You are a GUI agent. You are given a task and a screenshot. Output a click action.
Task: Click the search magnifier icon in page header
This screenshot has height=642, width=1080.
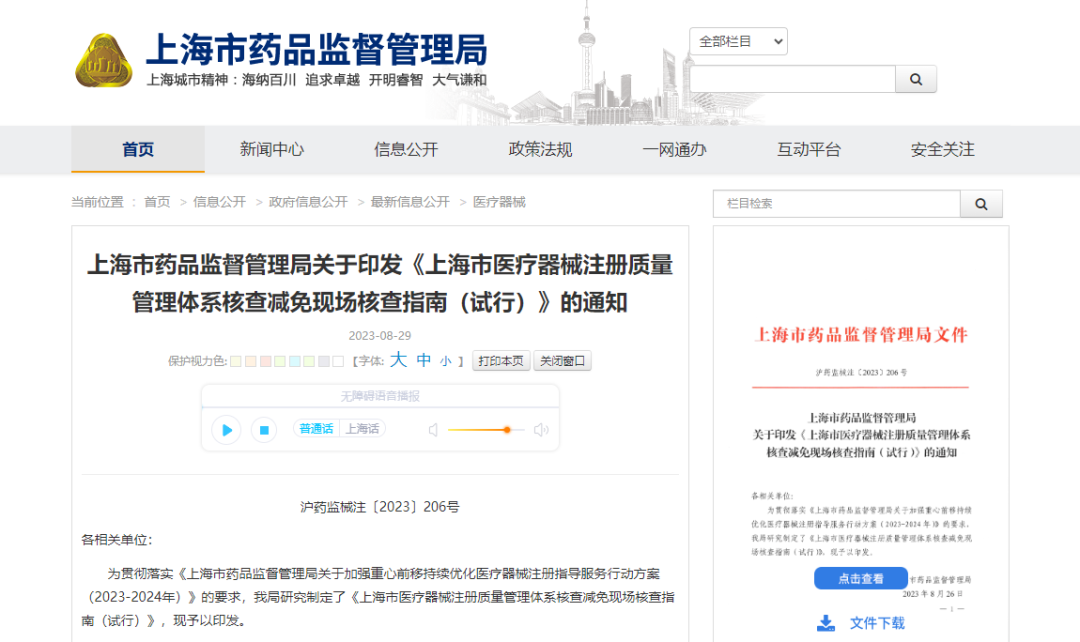[916, 78]
